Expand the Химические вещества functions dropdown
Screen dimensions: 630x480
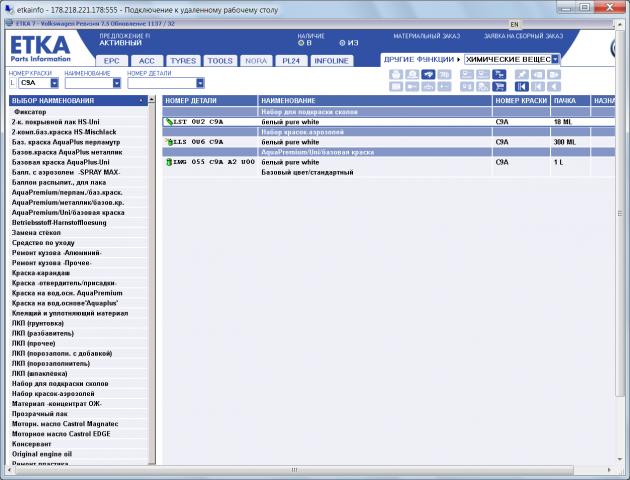click(x=555, y=59)
